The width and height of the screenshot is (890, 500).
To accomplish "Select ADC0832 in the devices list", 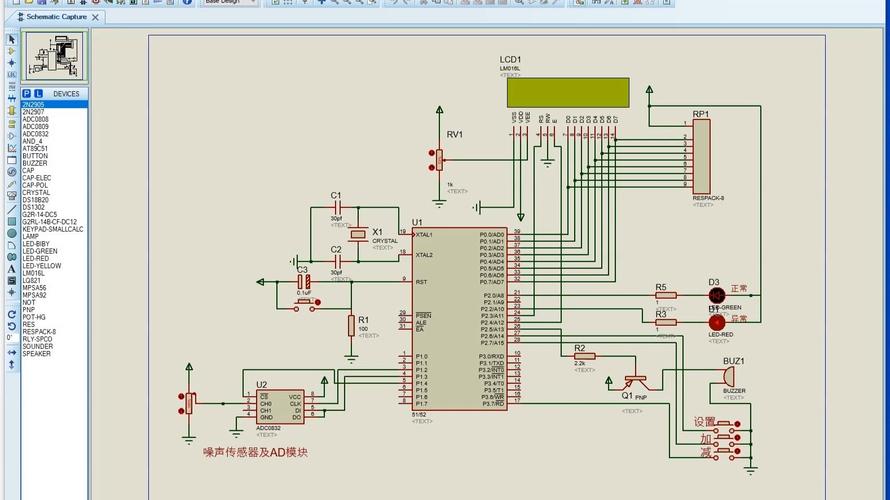I will [54, 135].
